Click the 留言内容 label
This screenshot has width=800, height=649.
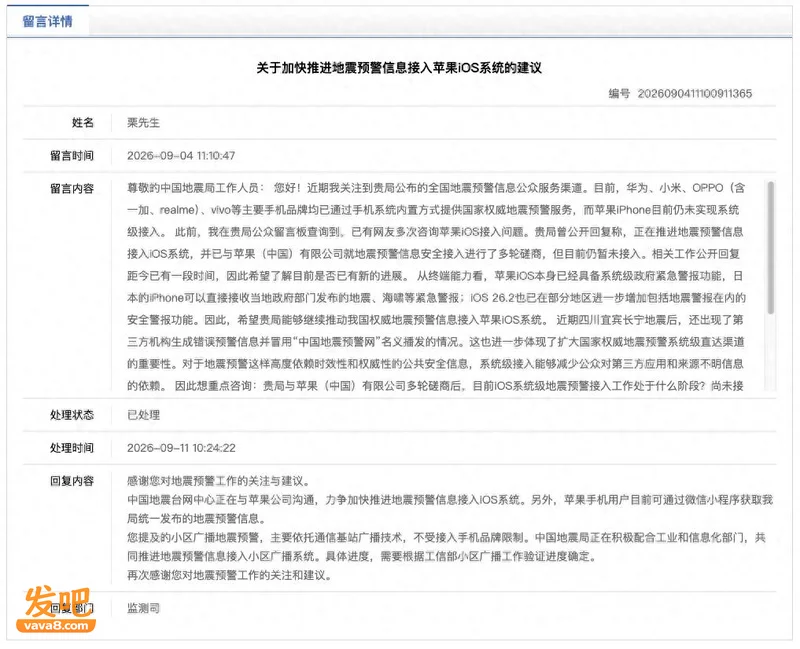click(x=72, y=189)
